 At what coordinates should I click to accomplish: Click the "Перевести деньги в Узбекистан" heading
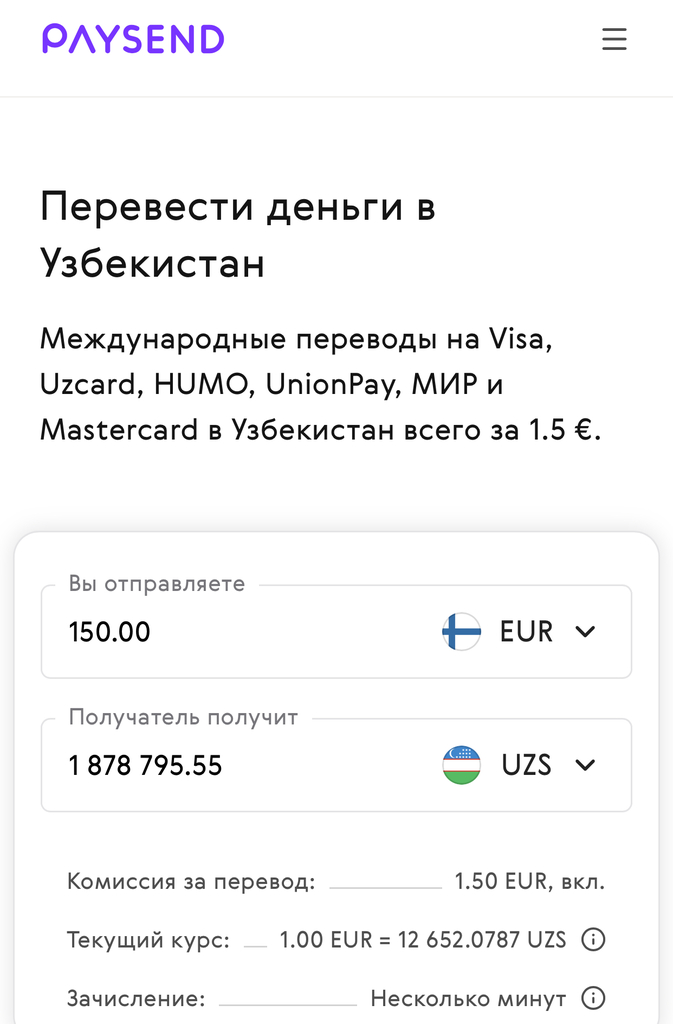[238, 235]
